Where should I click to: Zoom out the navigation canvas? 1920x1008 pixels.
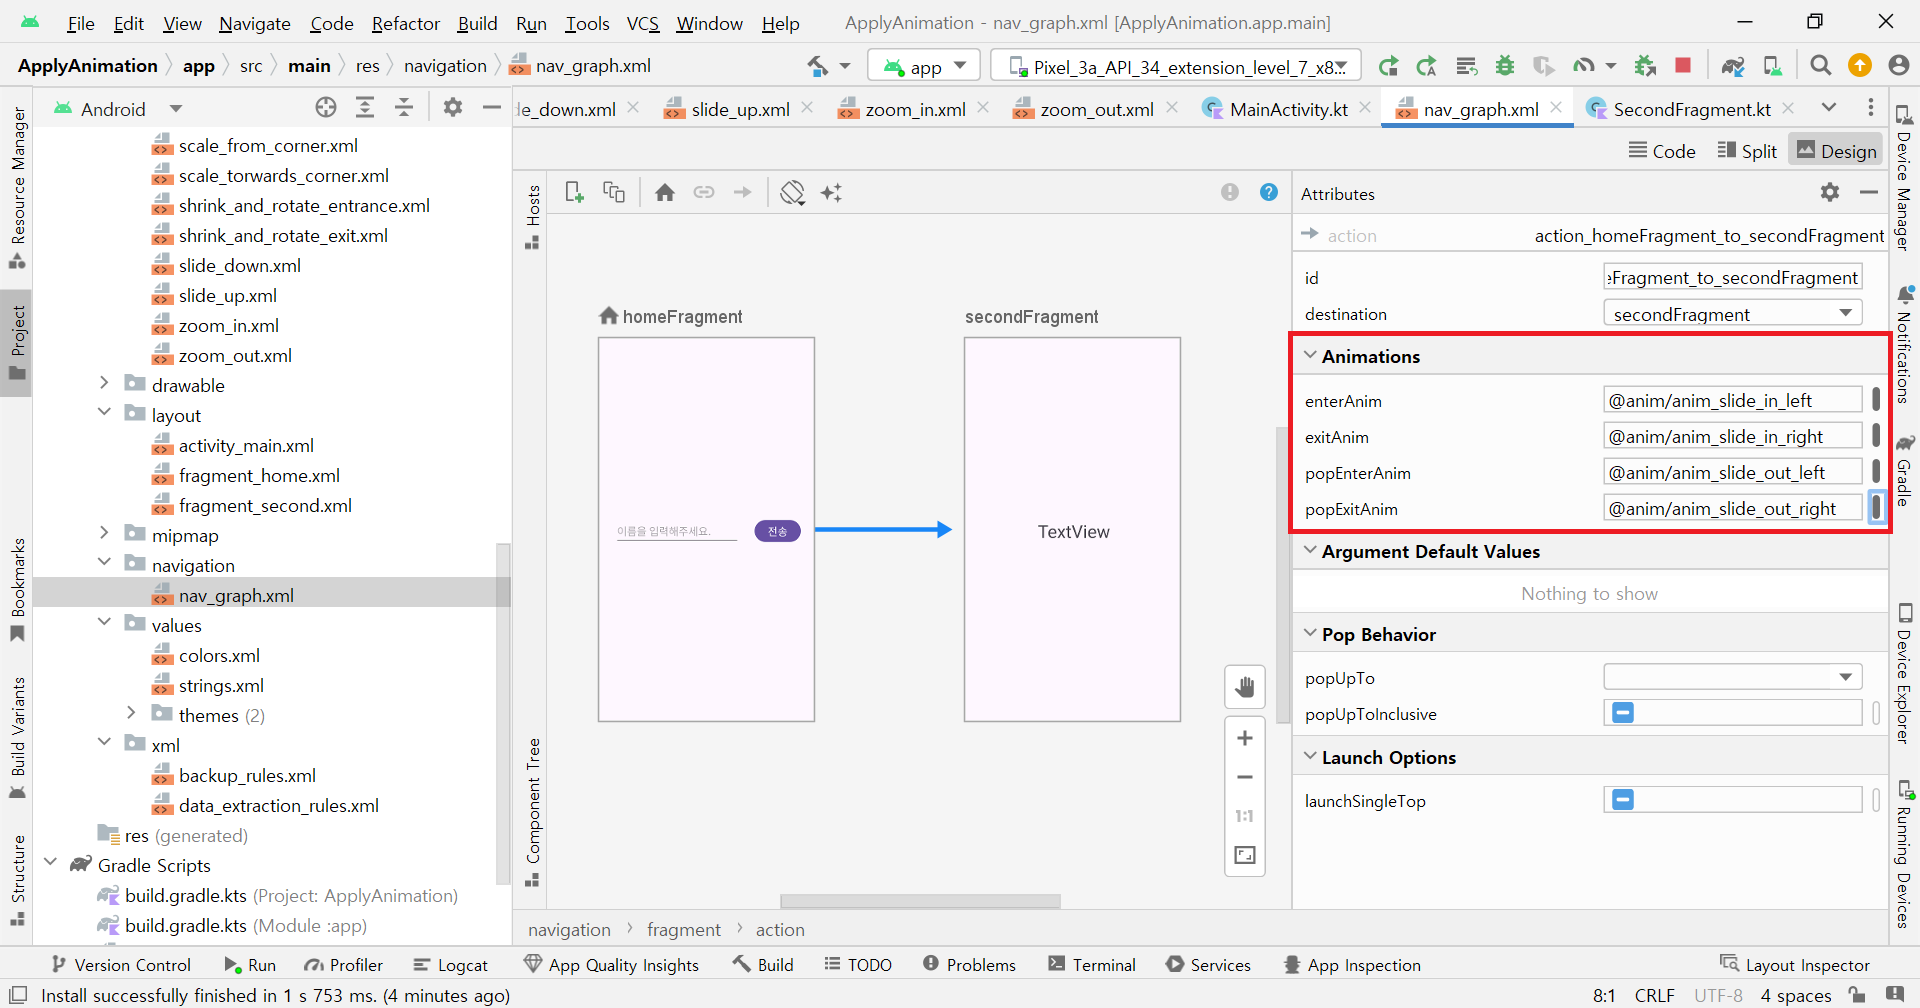[1245, 777]
